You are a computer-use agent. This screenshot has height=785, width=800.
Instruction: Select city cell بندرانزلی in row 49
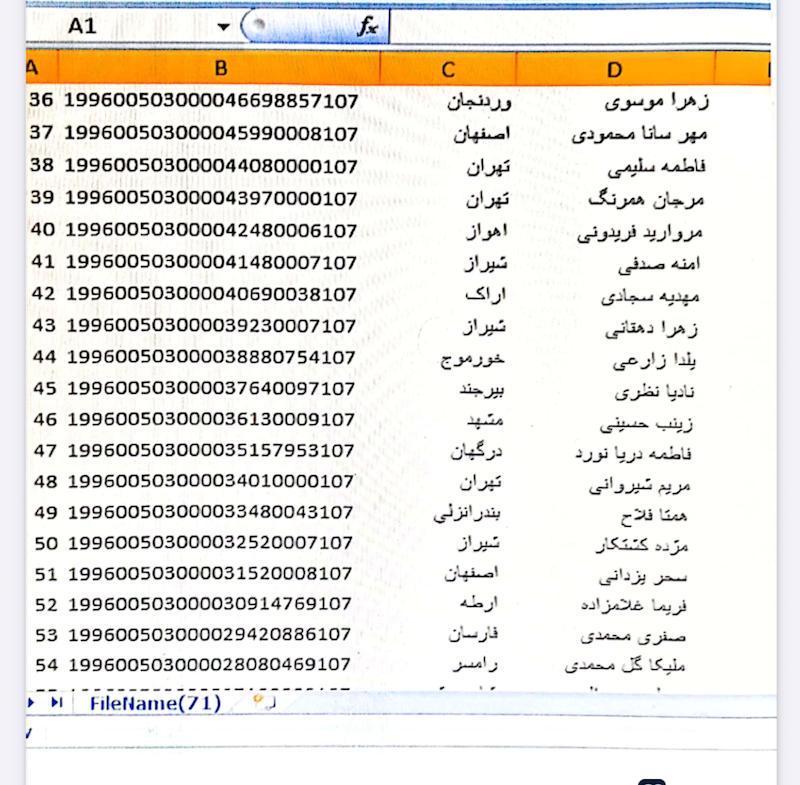click(467, 514)
